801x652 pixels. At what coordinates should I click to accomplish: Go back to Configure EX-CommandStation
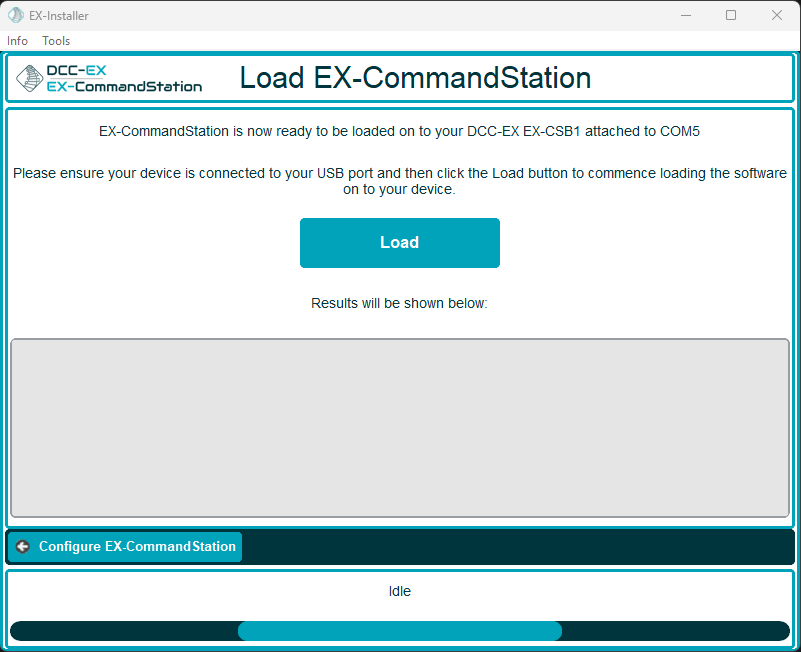tap(125, 546)
